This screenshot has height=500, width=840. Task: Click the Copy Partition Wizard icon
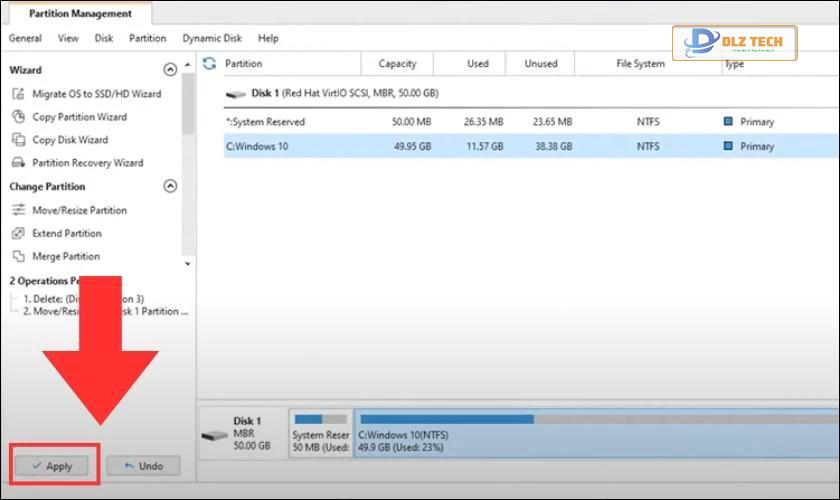pyautogui.click(x=18, y=117)
